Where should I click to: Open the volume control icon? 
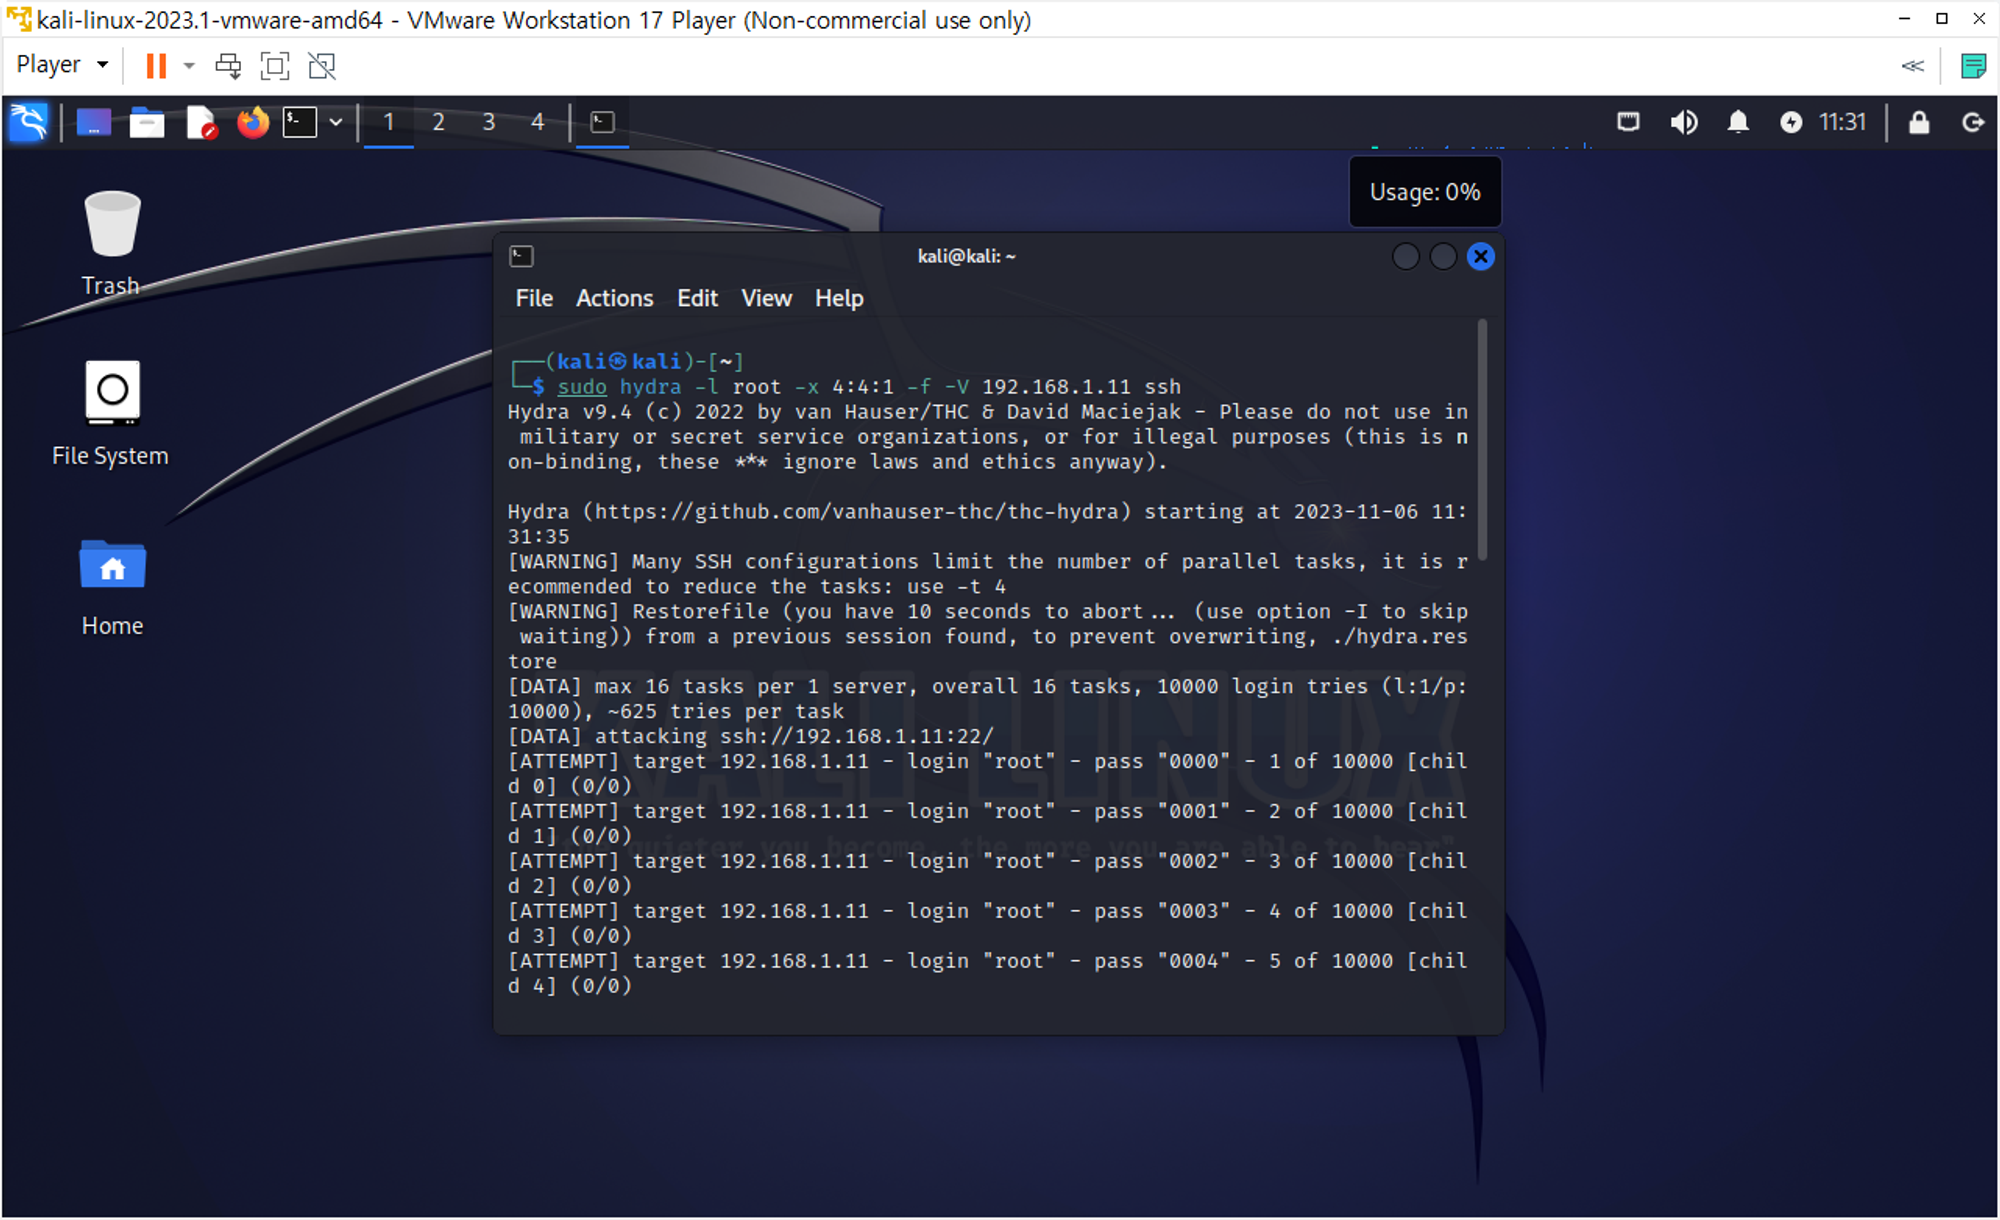click(1684, 122)
